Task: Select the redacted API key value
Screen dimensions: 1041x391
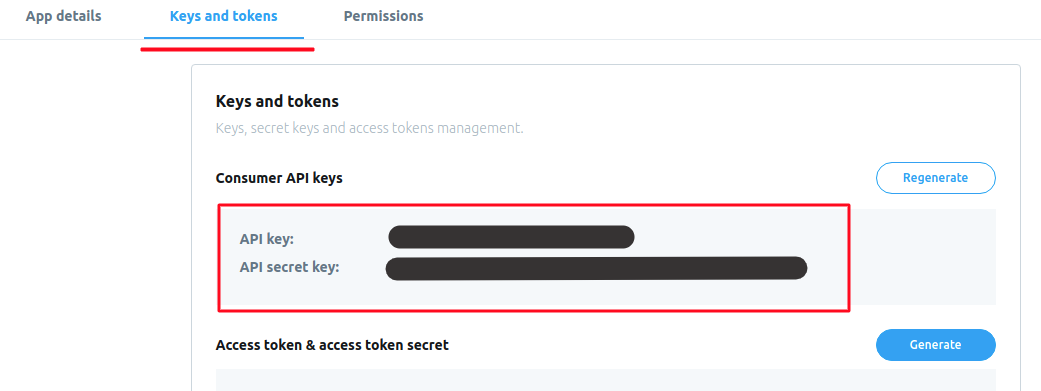Action: coord(511,237)
